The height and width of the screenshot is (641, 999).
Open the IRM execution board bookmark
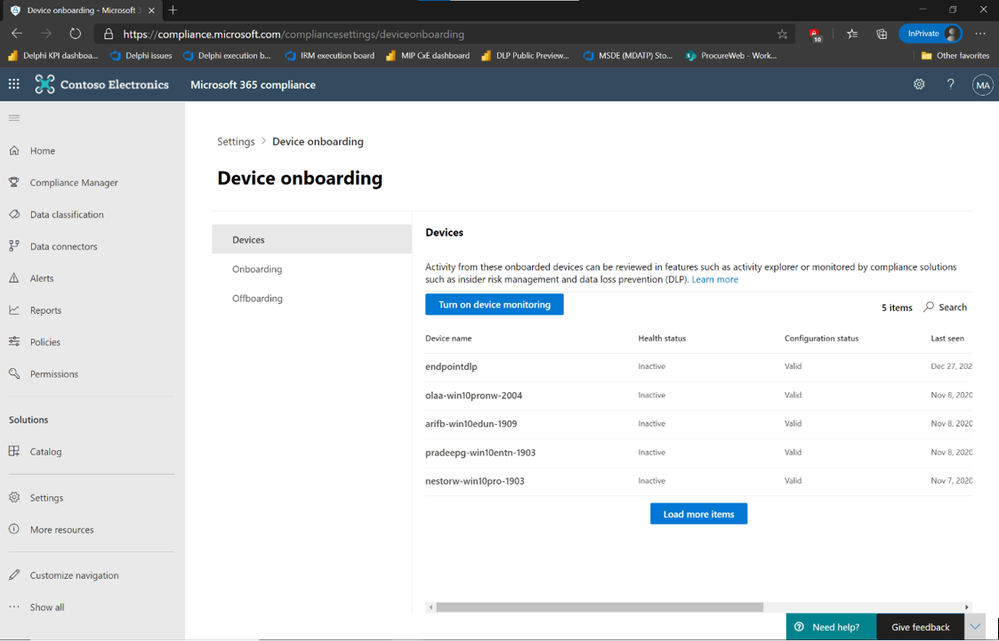(330, 56)
